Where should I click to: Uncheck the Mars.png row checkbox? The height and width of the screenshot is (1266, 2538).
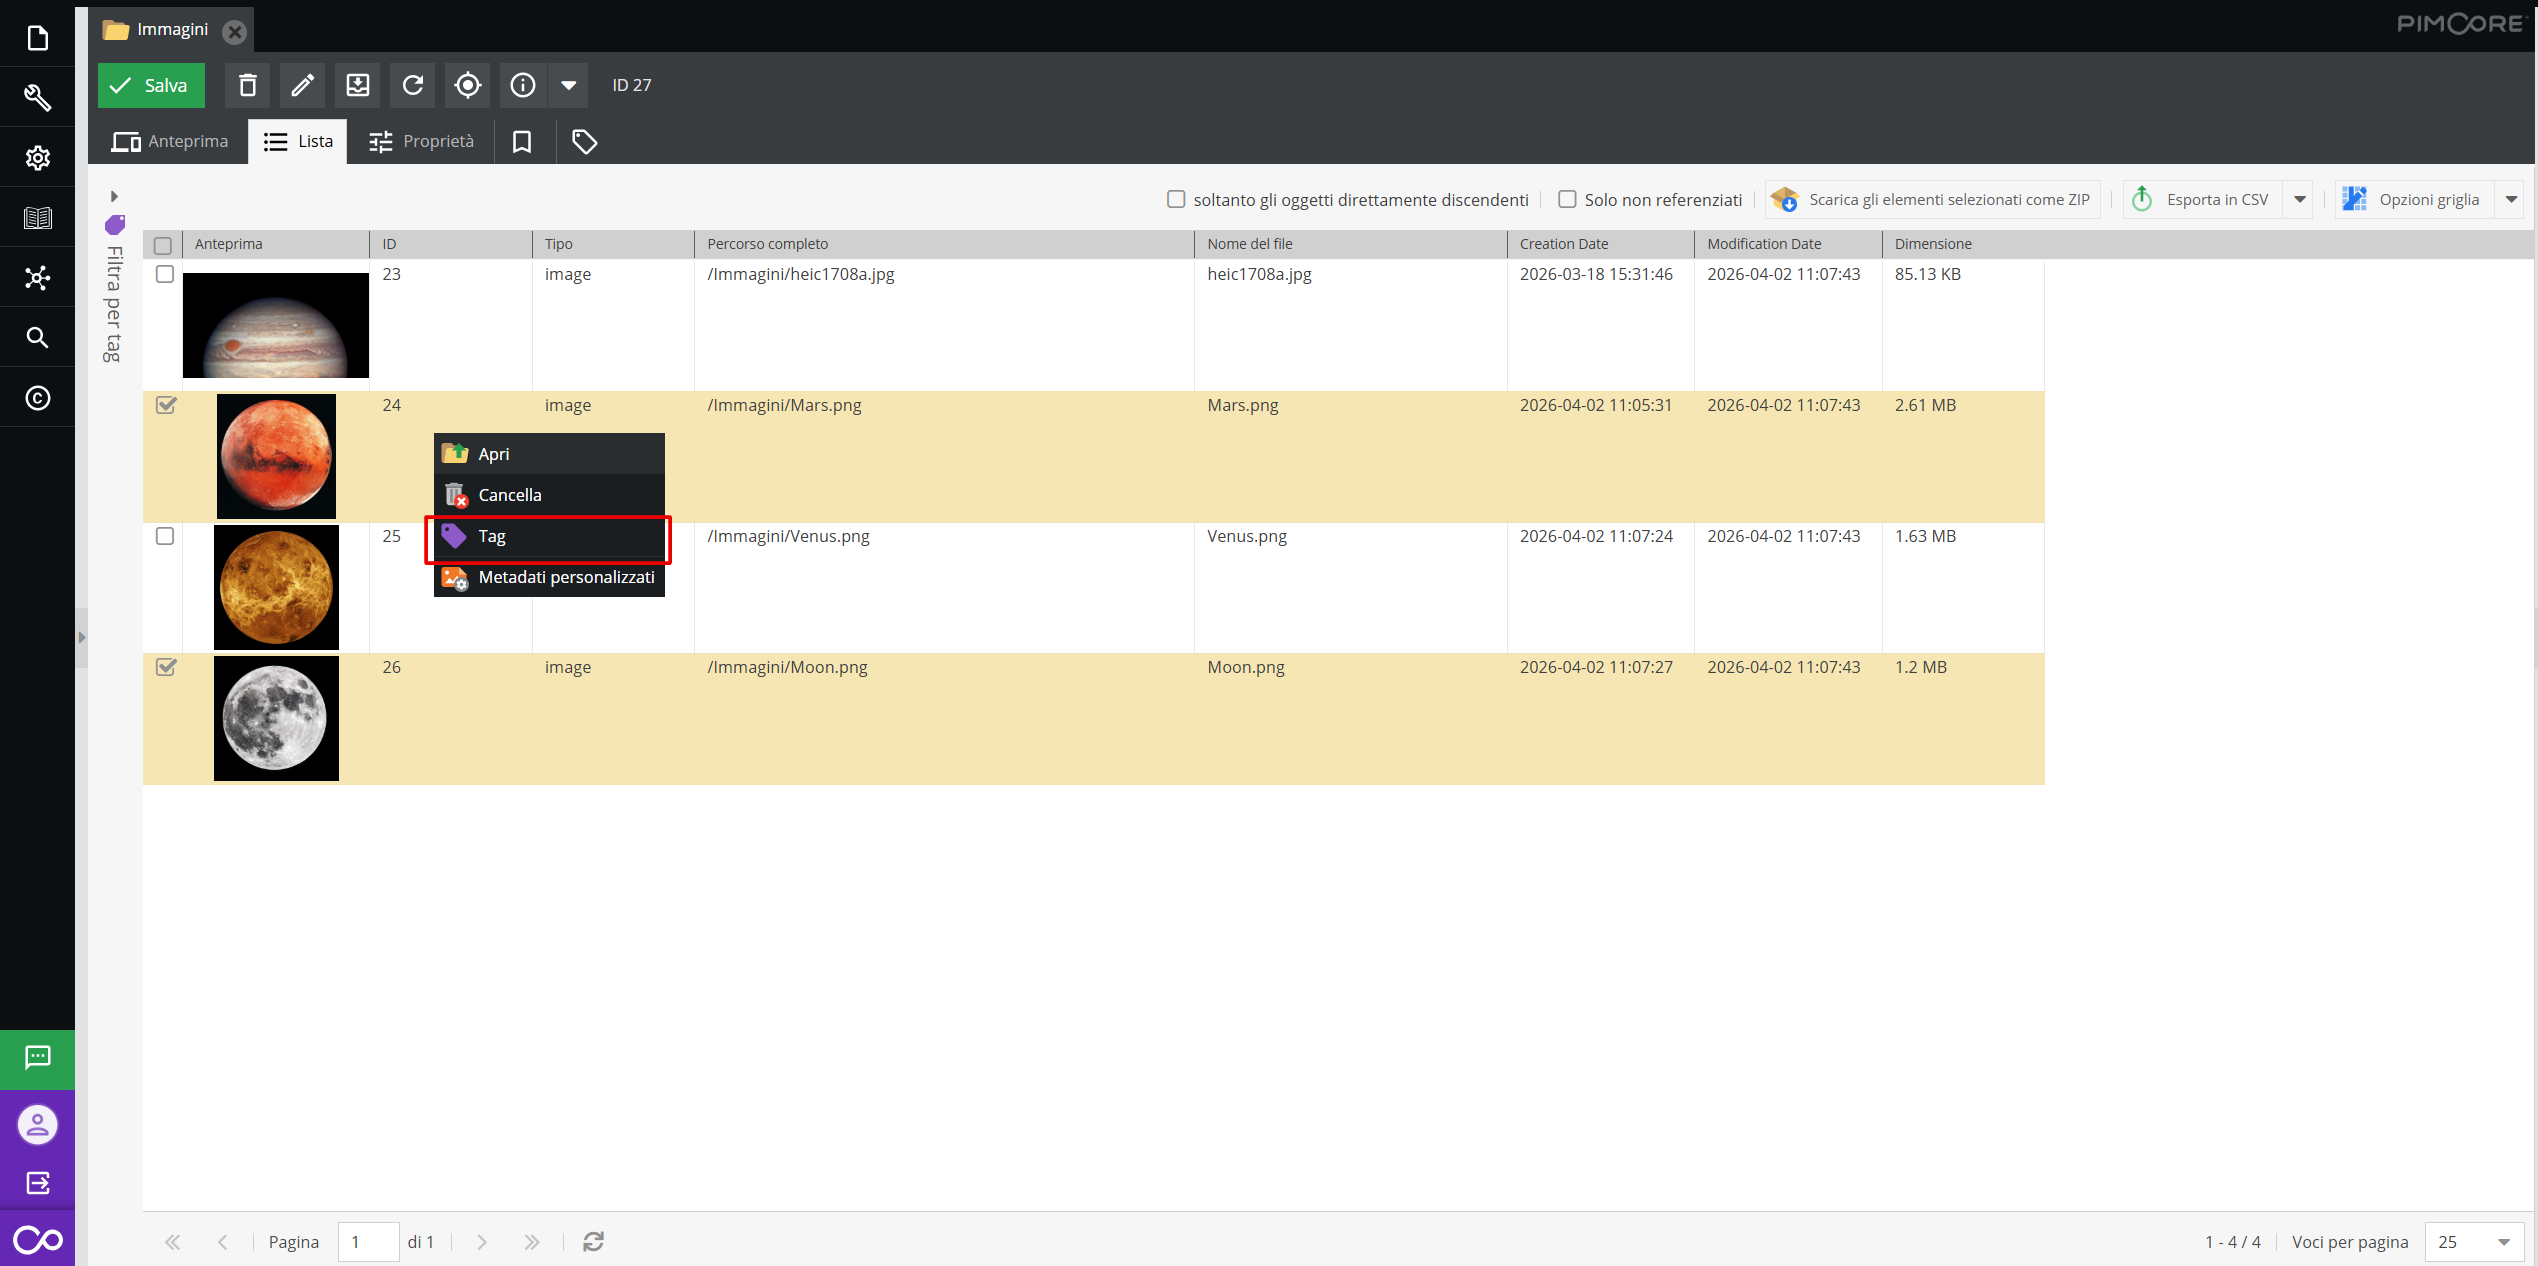click(x=166, y=405)
